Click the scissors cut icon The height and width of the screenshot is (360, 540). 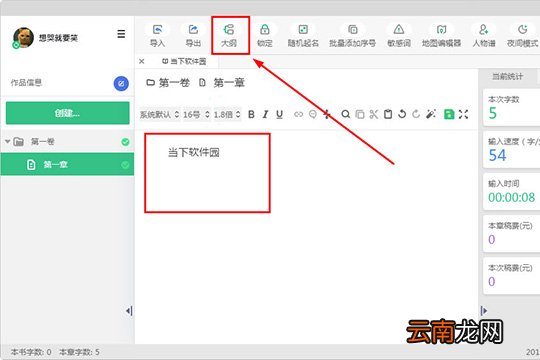374,114
